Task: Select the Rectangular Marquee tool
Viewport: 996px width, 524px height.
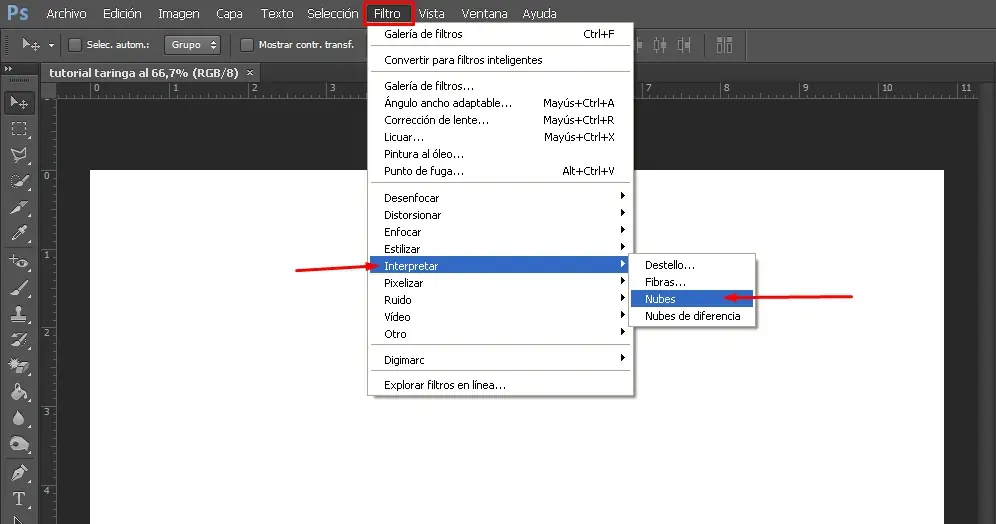Action: coord(19,129)
